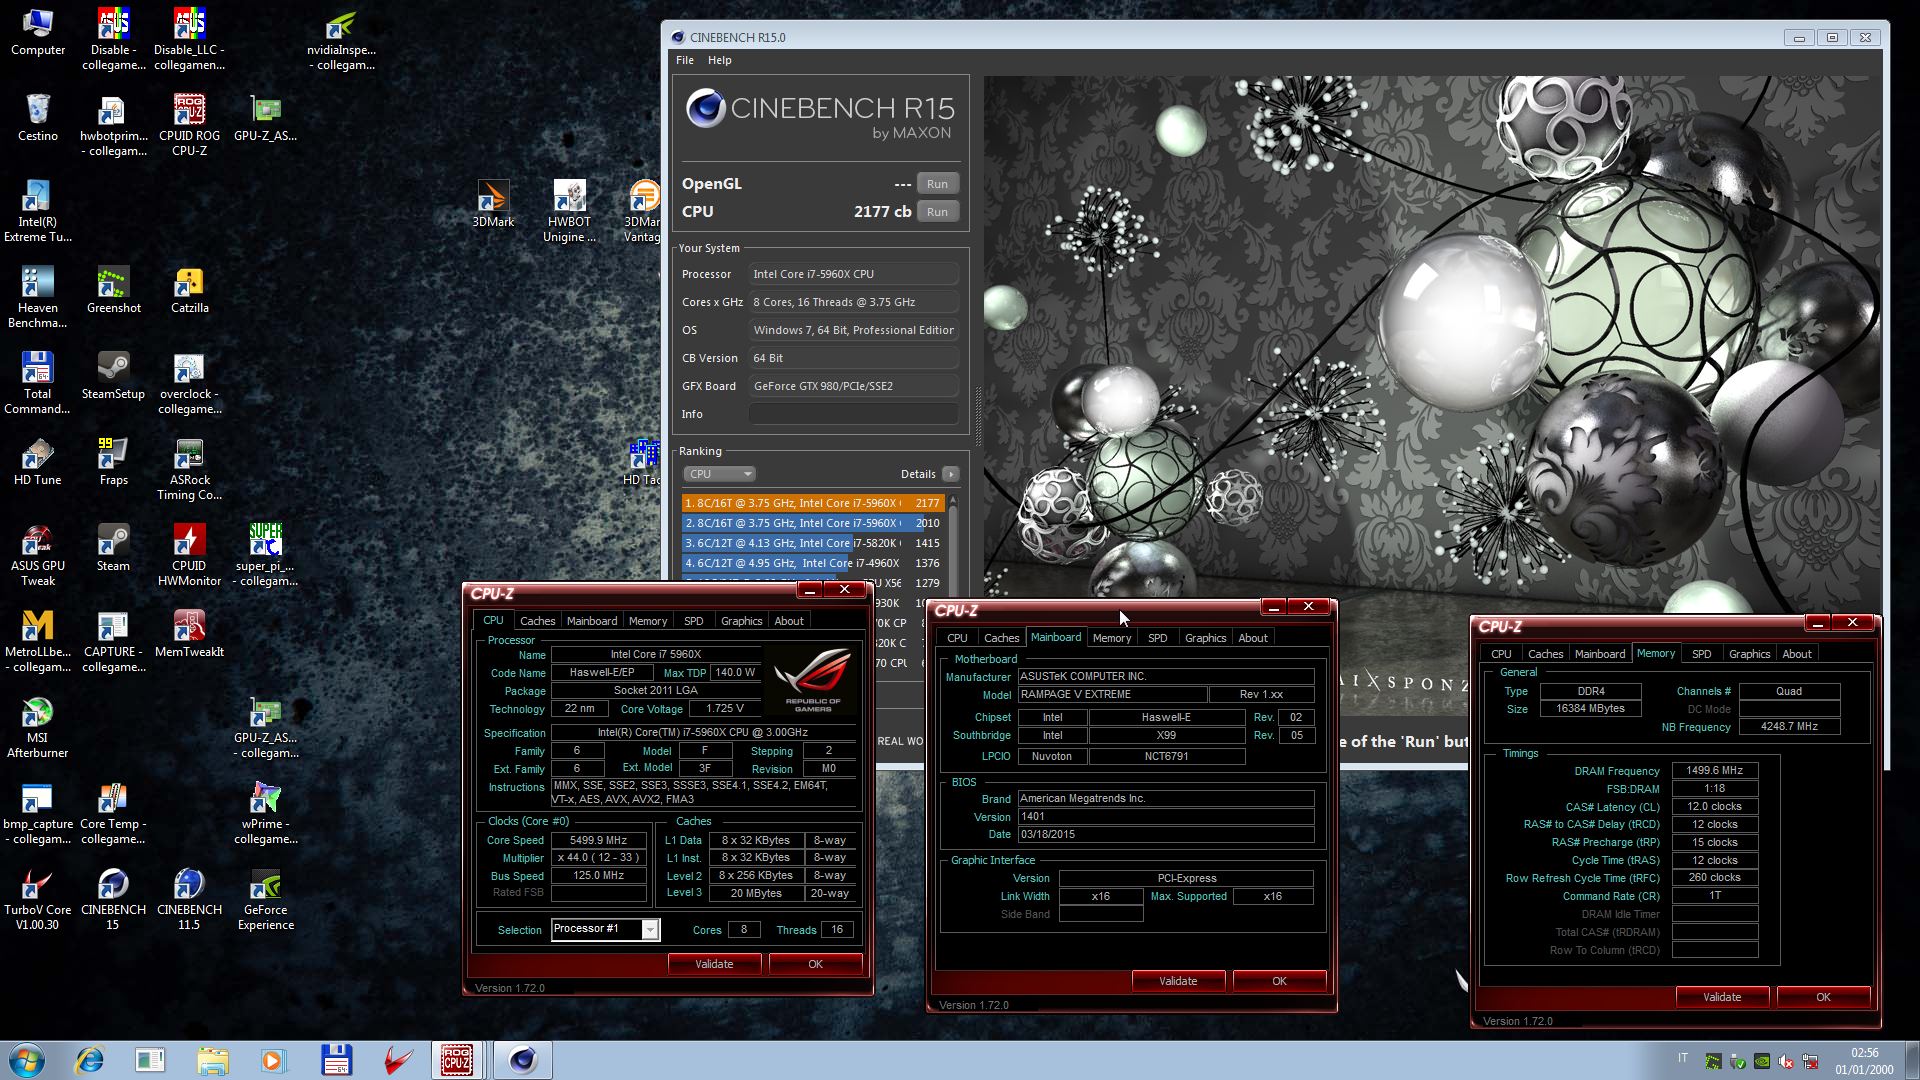Click Validate in left CPU-Z window
The height and width of the screenshot is (1080, 1920).
click(x=714, y=964)
